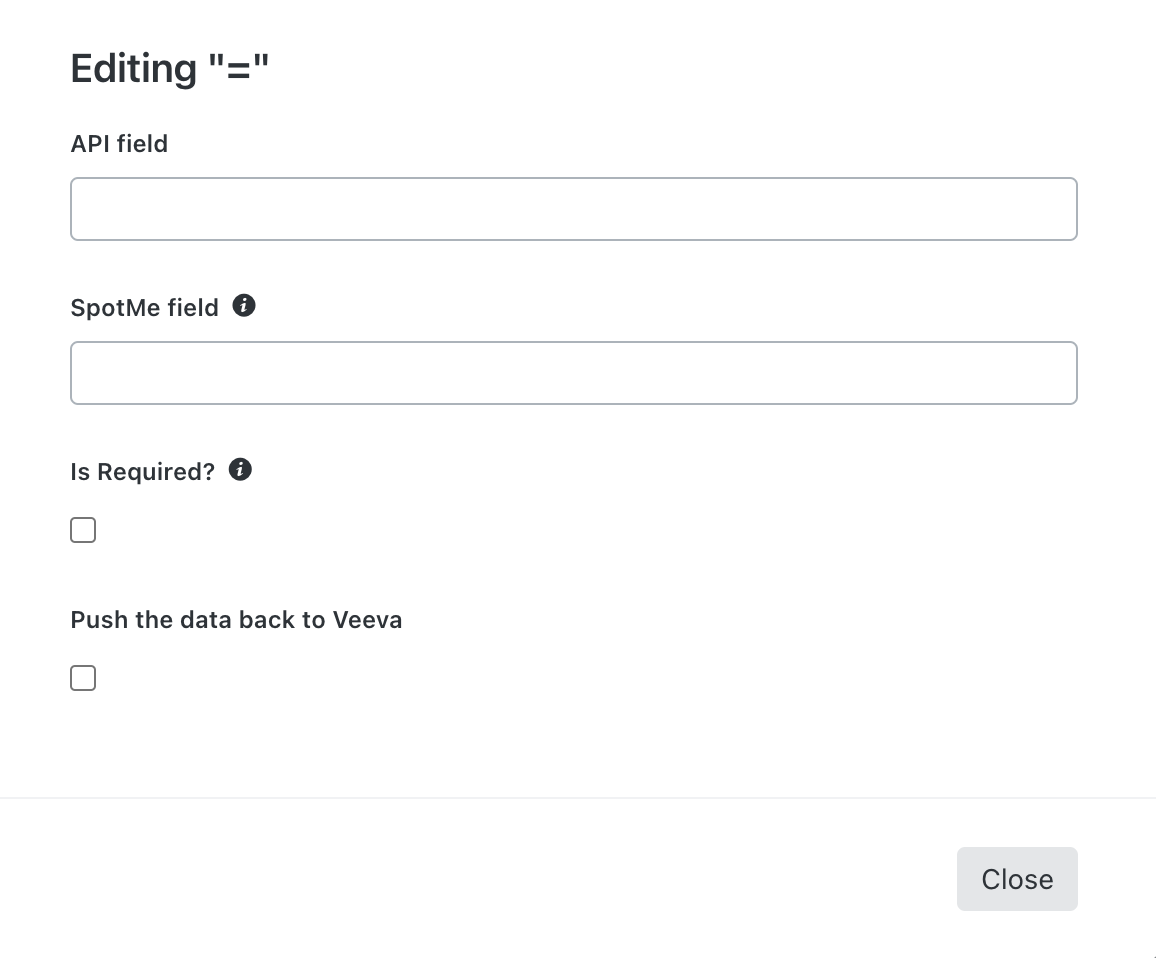The width and height of the screenshot is (1156, 958).
Task: Mark this mapping as required via checkbox
Action: coord(83,530)
